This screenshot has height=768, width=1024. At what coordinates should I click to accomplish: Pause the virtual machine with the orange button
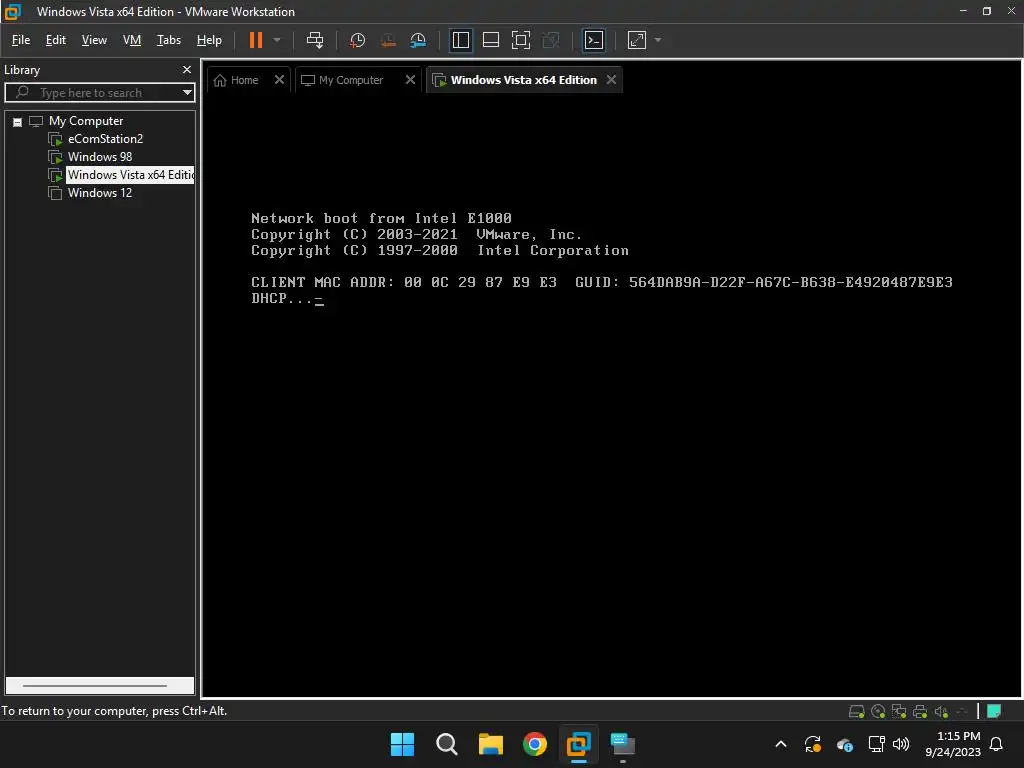click(x=255, y=40)
